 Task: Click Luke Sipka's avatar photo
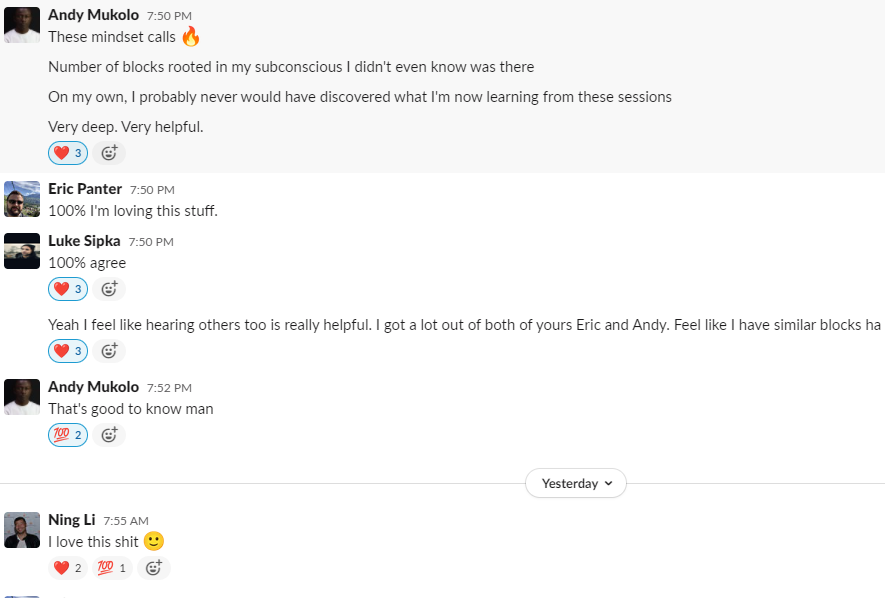(x=22, y=251)
